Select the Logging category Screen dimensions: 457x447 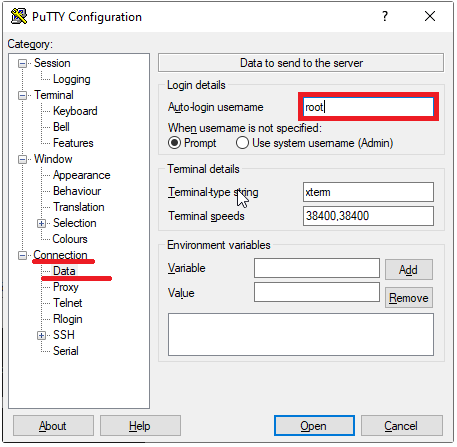72,79
